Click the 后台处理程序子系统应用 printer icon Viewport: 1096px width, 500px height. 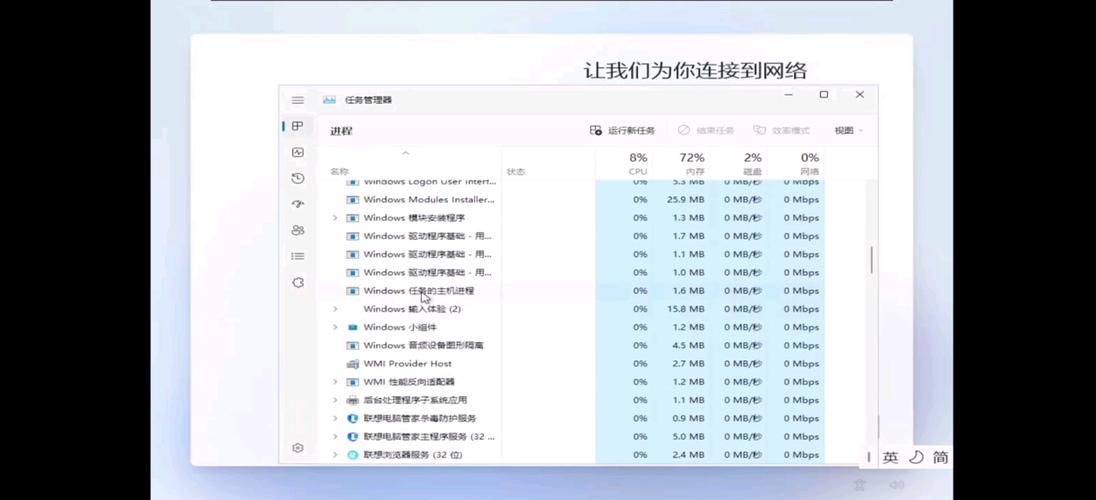pyautogui.click(x=352, y=400)
